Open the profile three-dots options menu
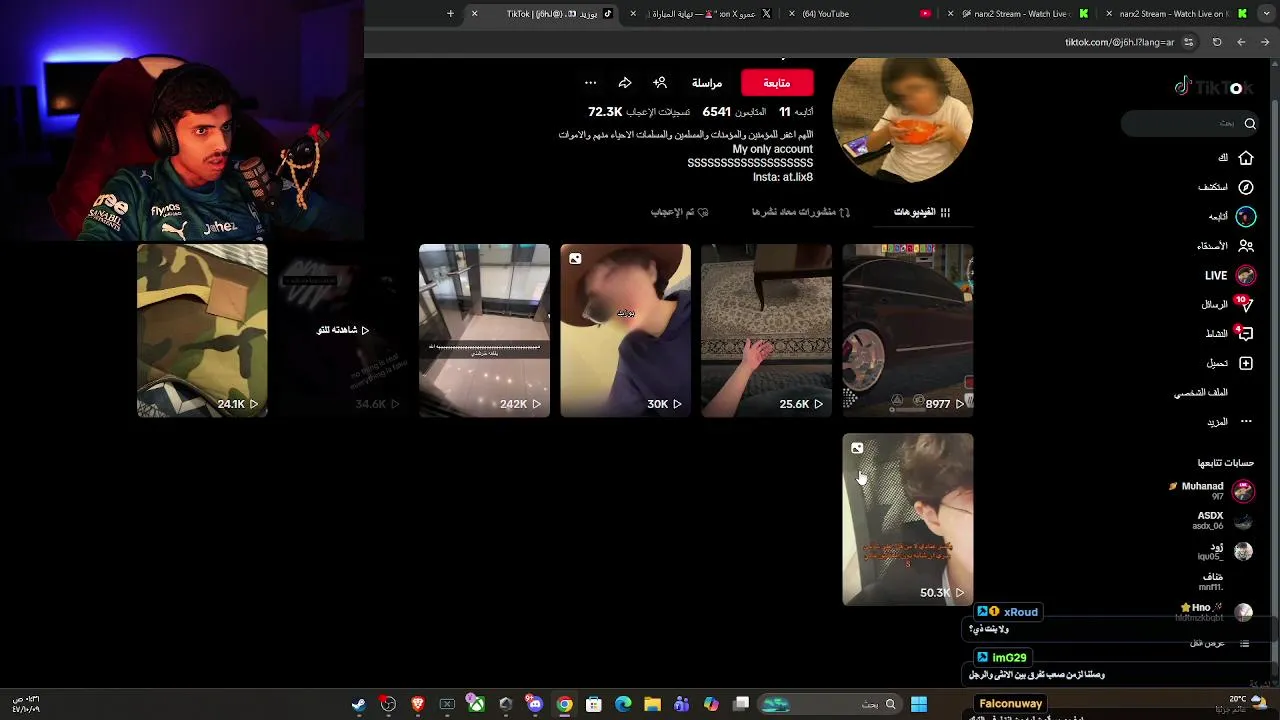 point(590,83)
